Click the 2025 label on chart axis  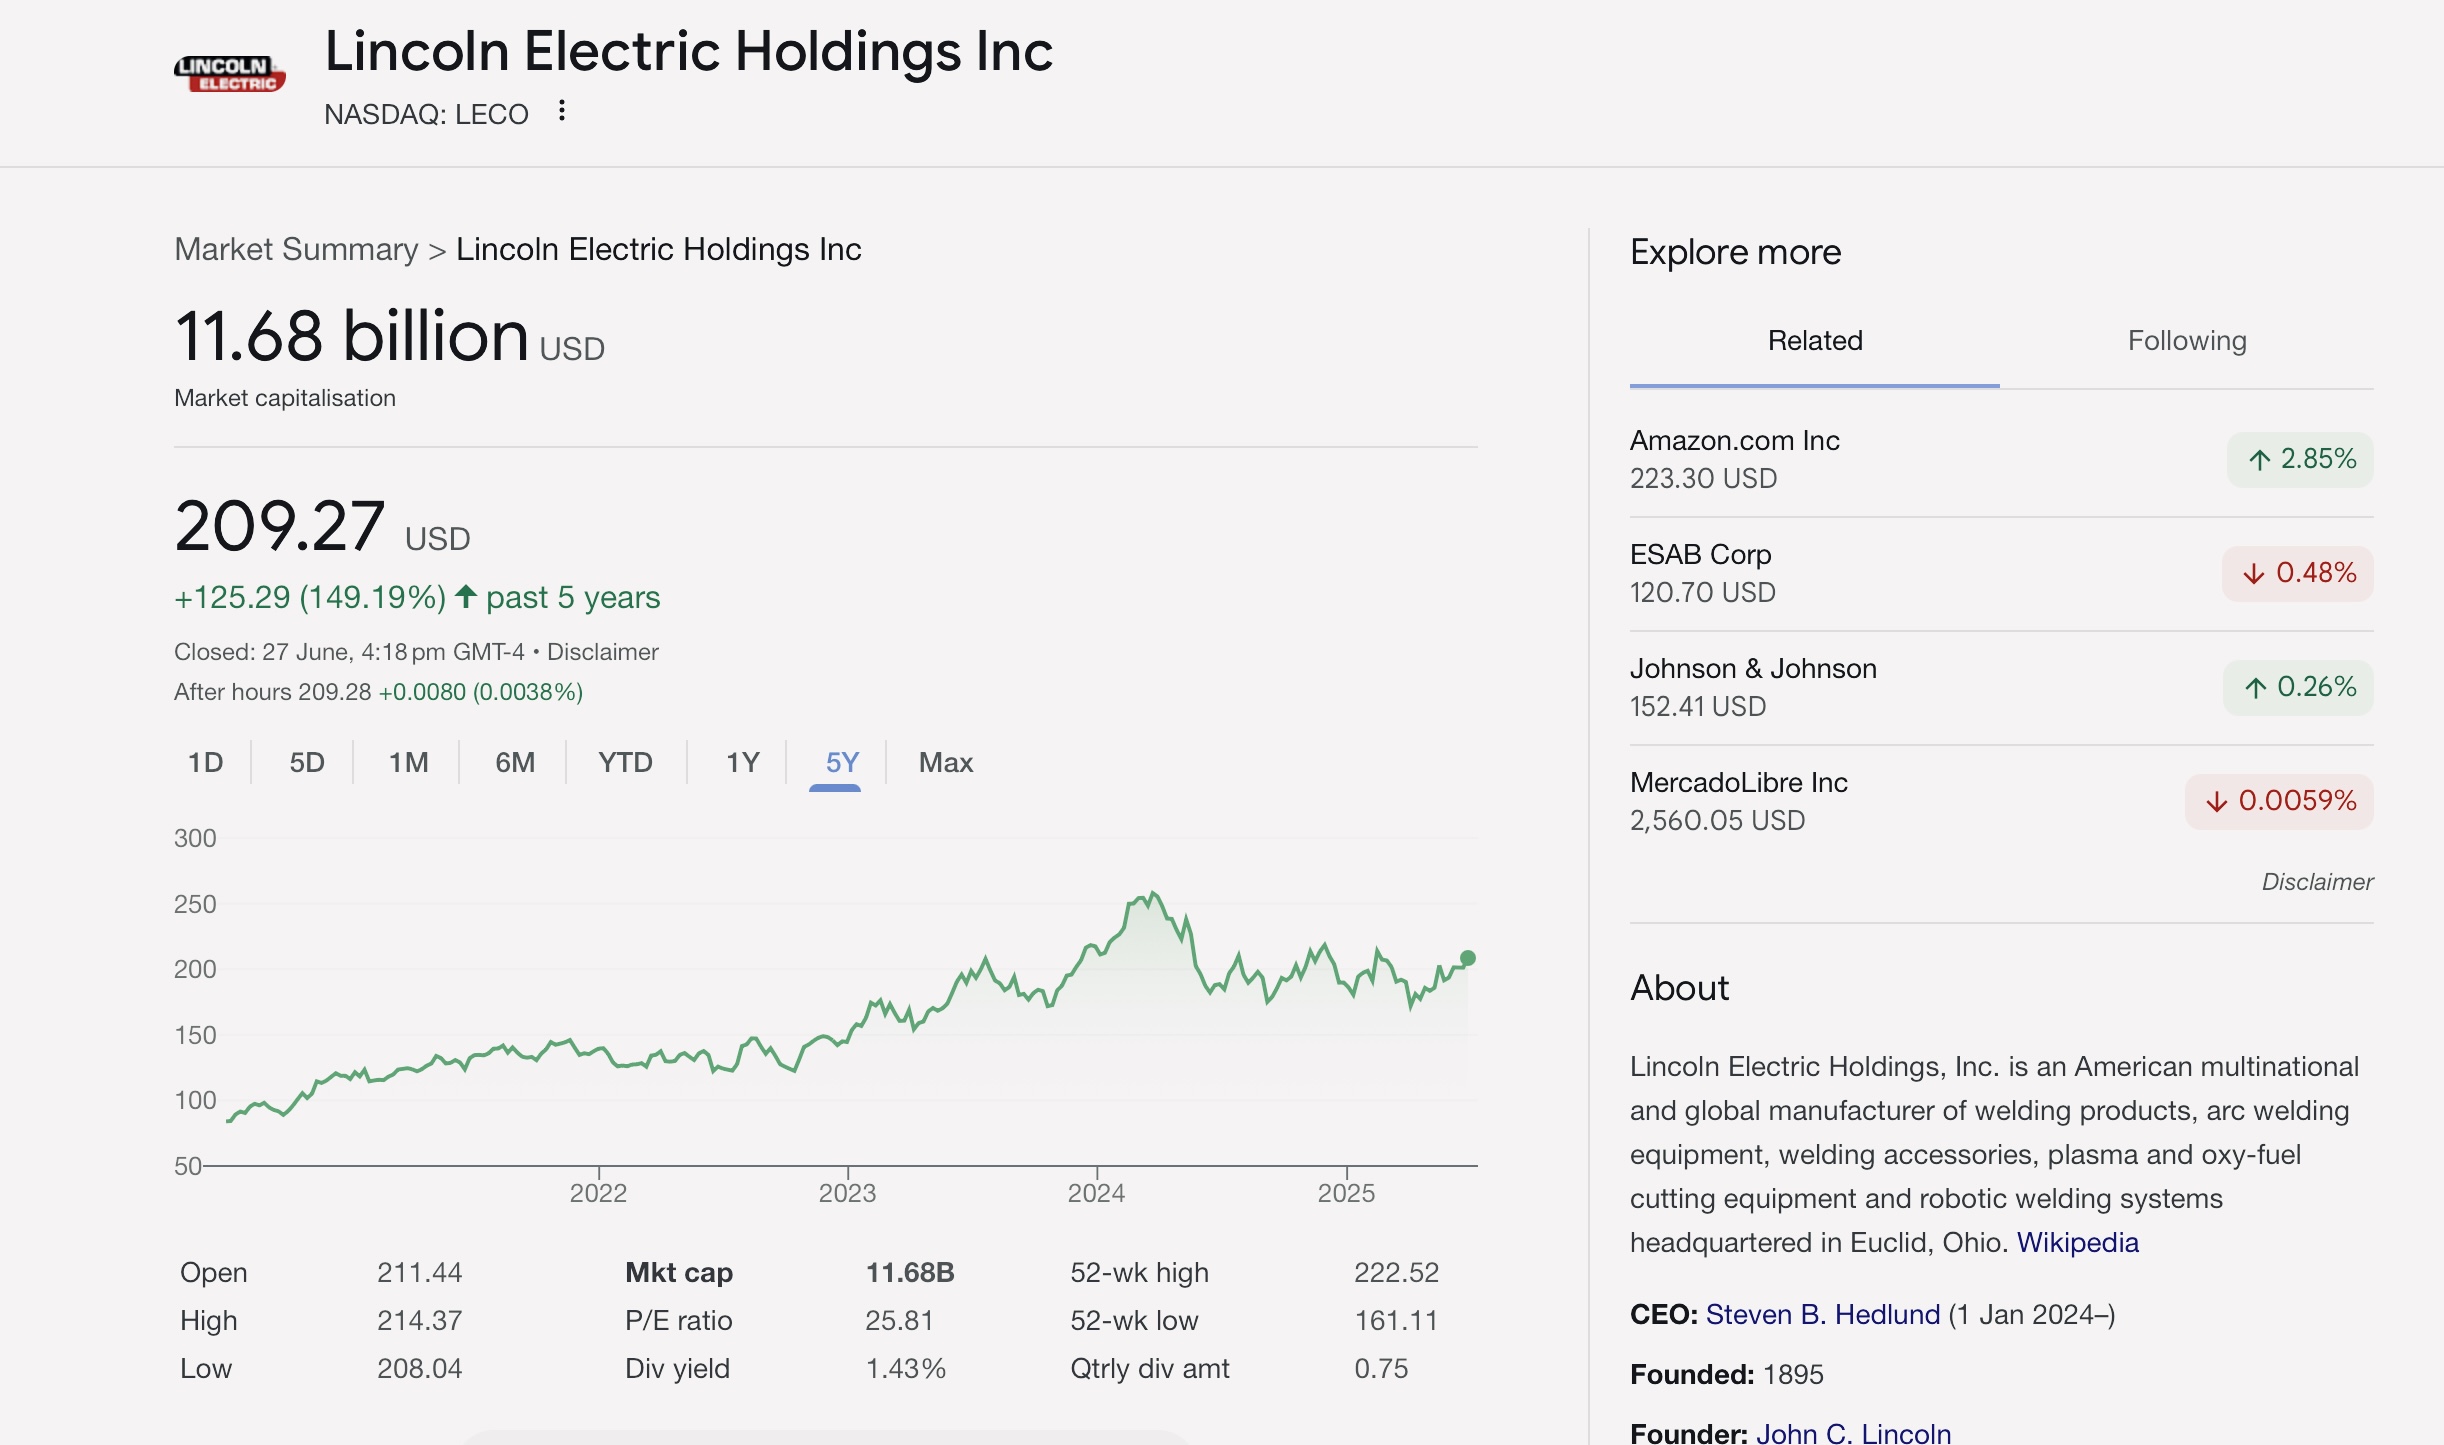click(1346, 1193)
